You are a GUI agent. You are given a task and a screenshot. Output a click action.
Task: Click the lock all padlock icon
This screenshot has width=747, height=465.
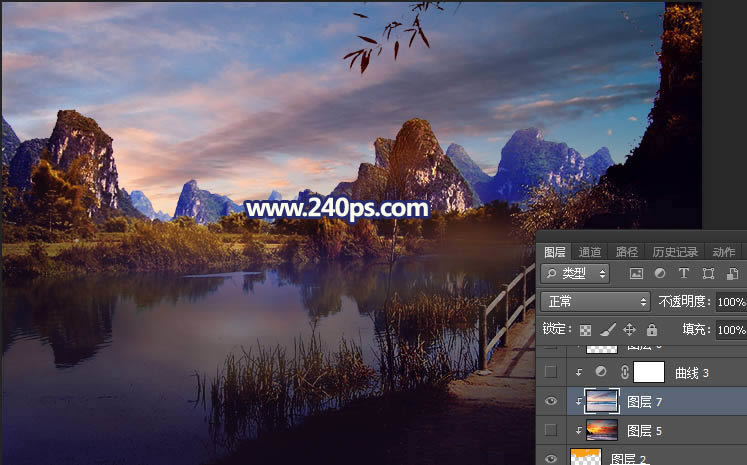click(651, 329)
